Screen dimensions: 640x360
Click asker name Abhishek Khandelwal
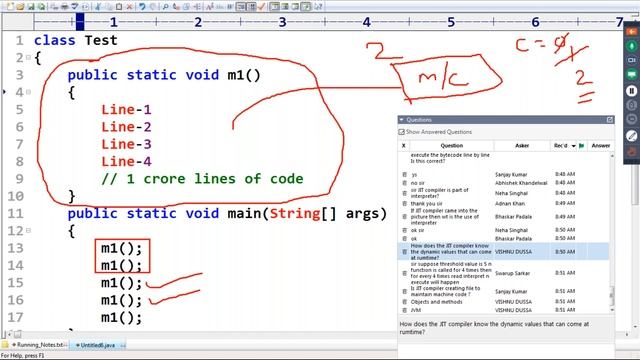coord(521,183)
